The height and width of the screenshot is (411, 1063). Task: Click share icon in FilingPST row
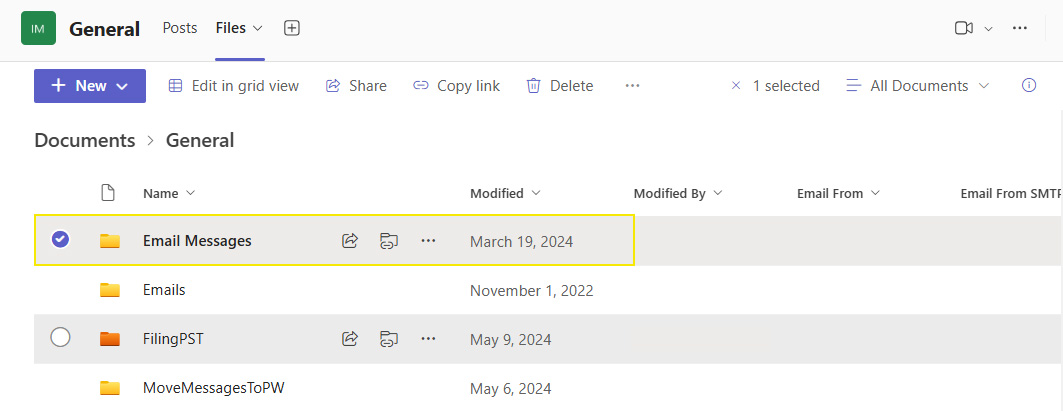pos(350,339)
